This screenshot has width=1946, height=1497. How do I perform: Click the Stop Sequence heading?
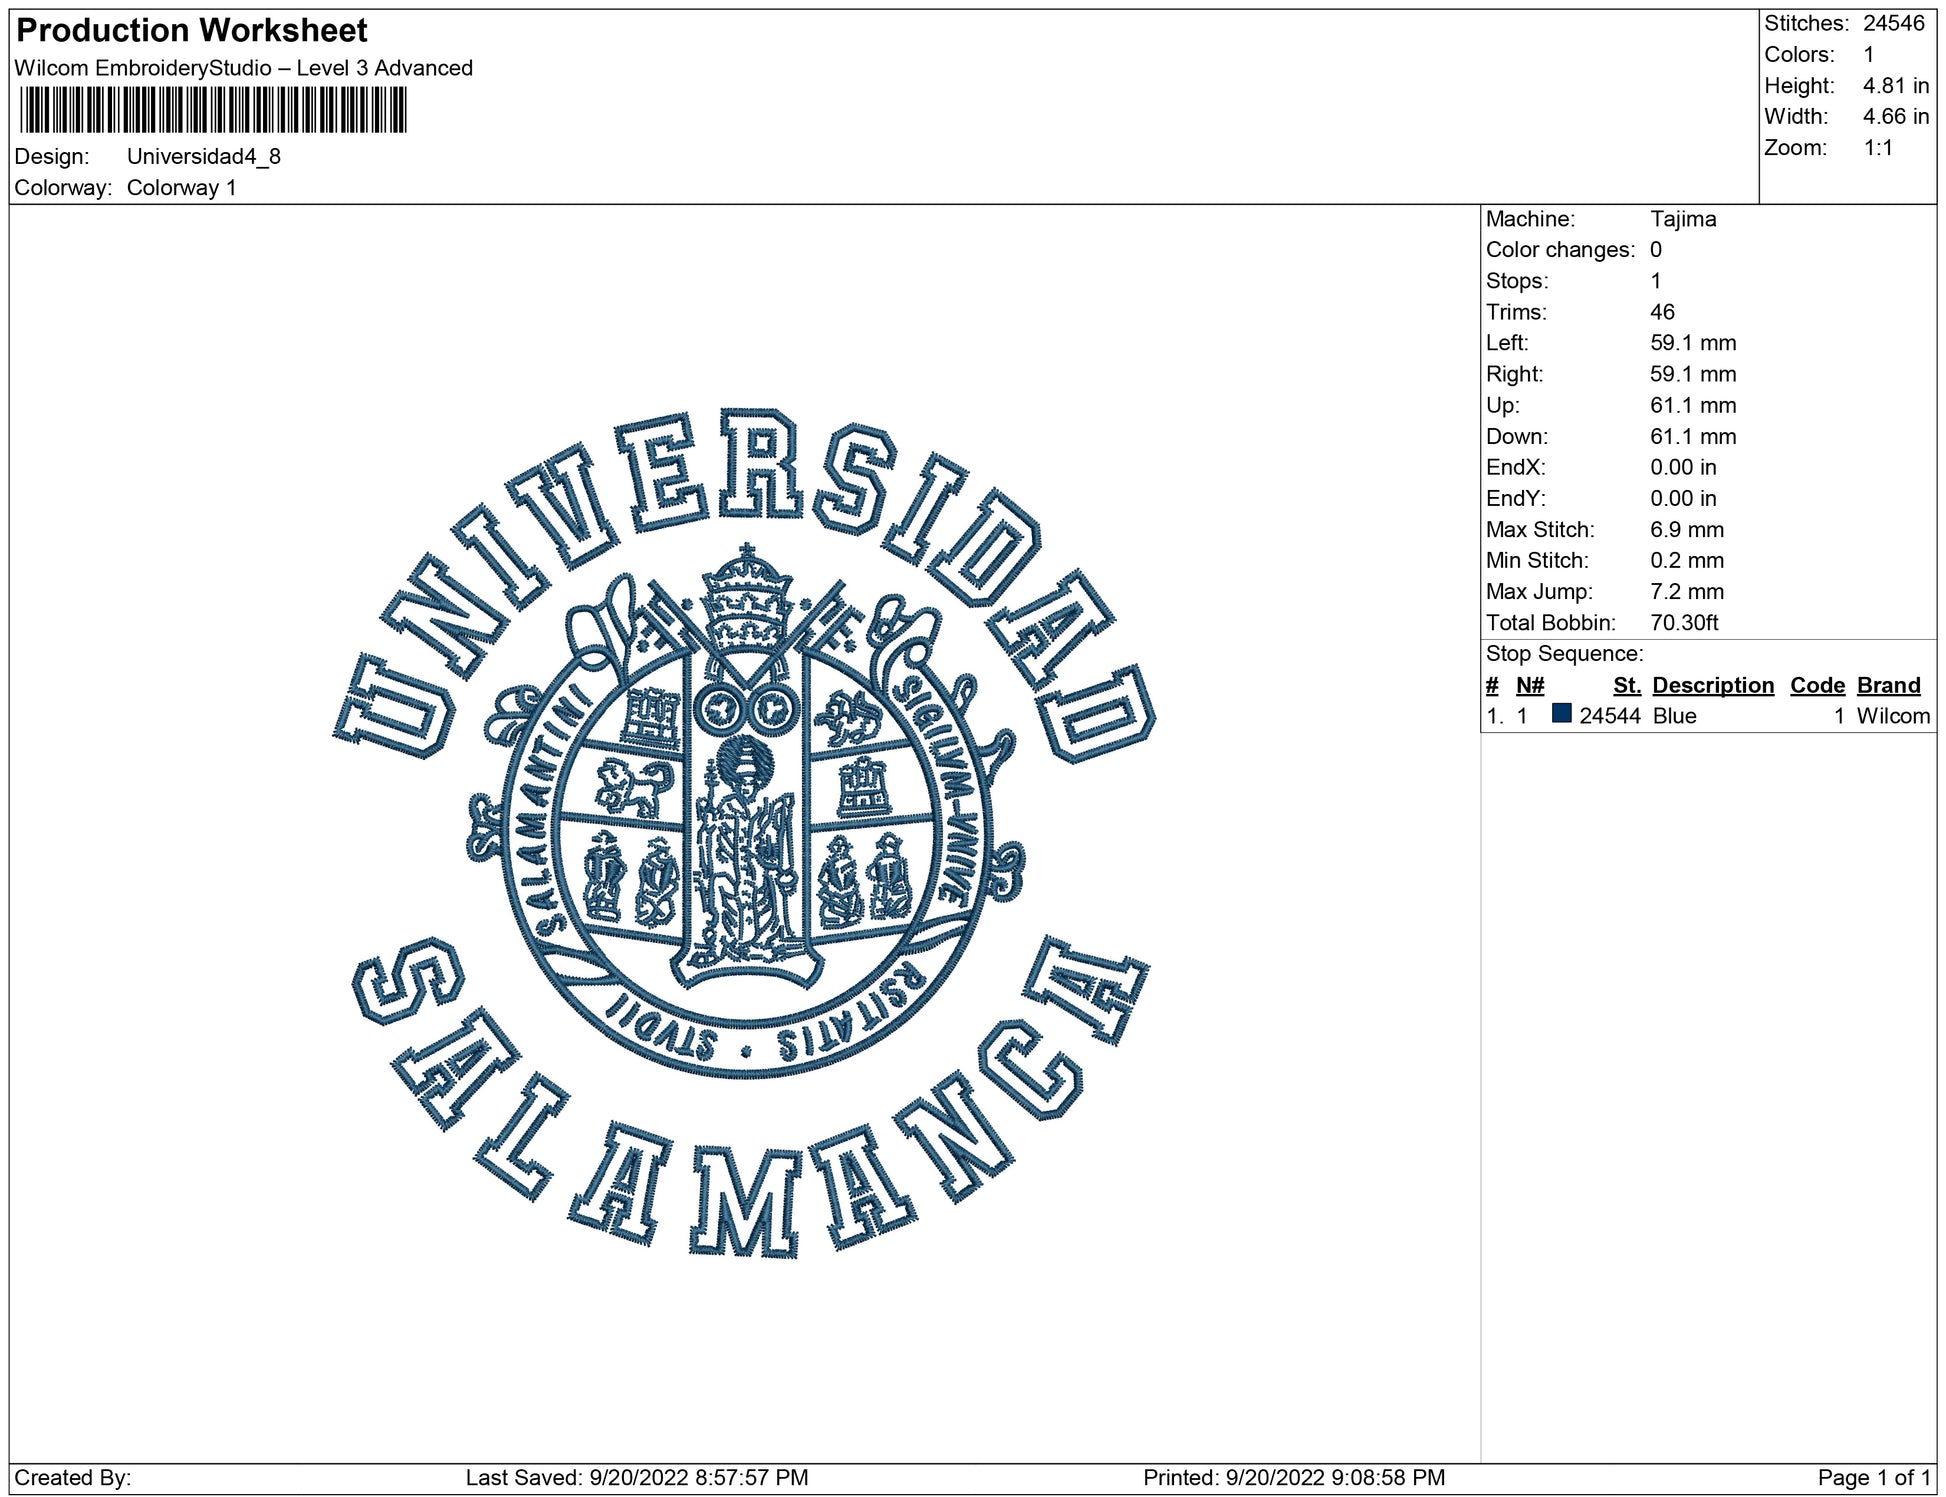(x=1564, y=654)
